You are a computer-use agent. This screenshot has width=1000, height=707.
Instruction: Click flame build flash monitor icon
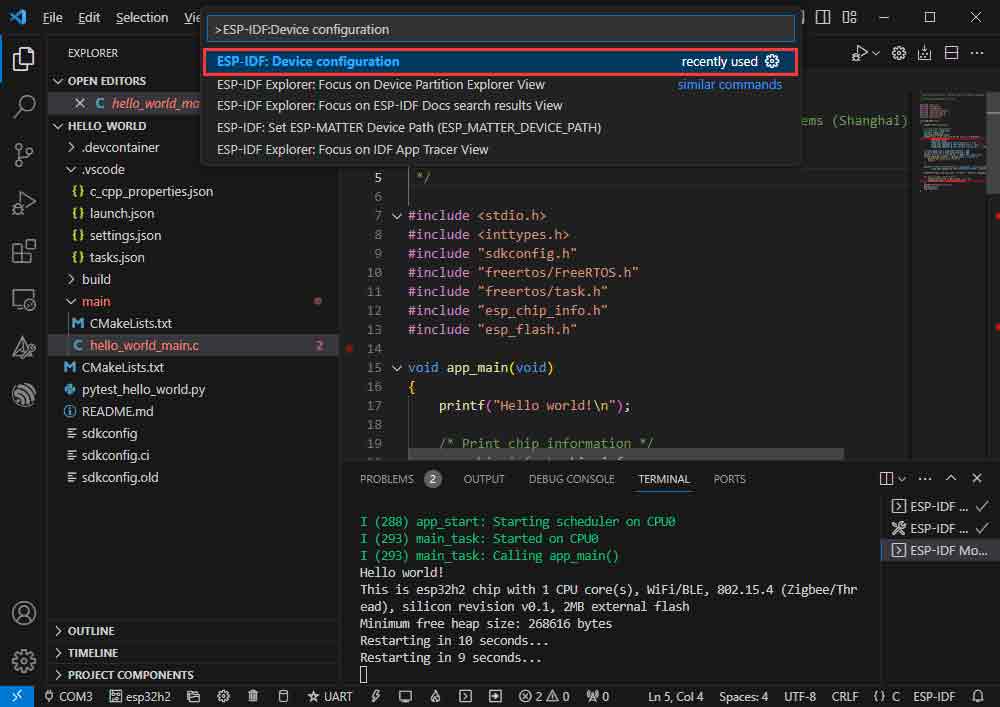pos(436,697)
